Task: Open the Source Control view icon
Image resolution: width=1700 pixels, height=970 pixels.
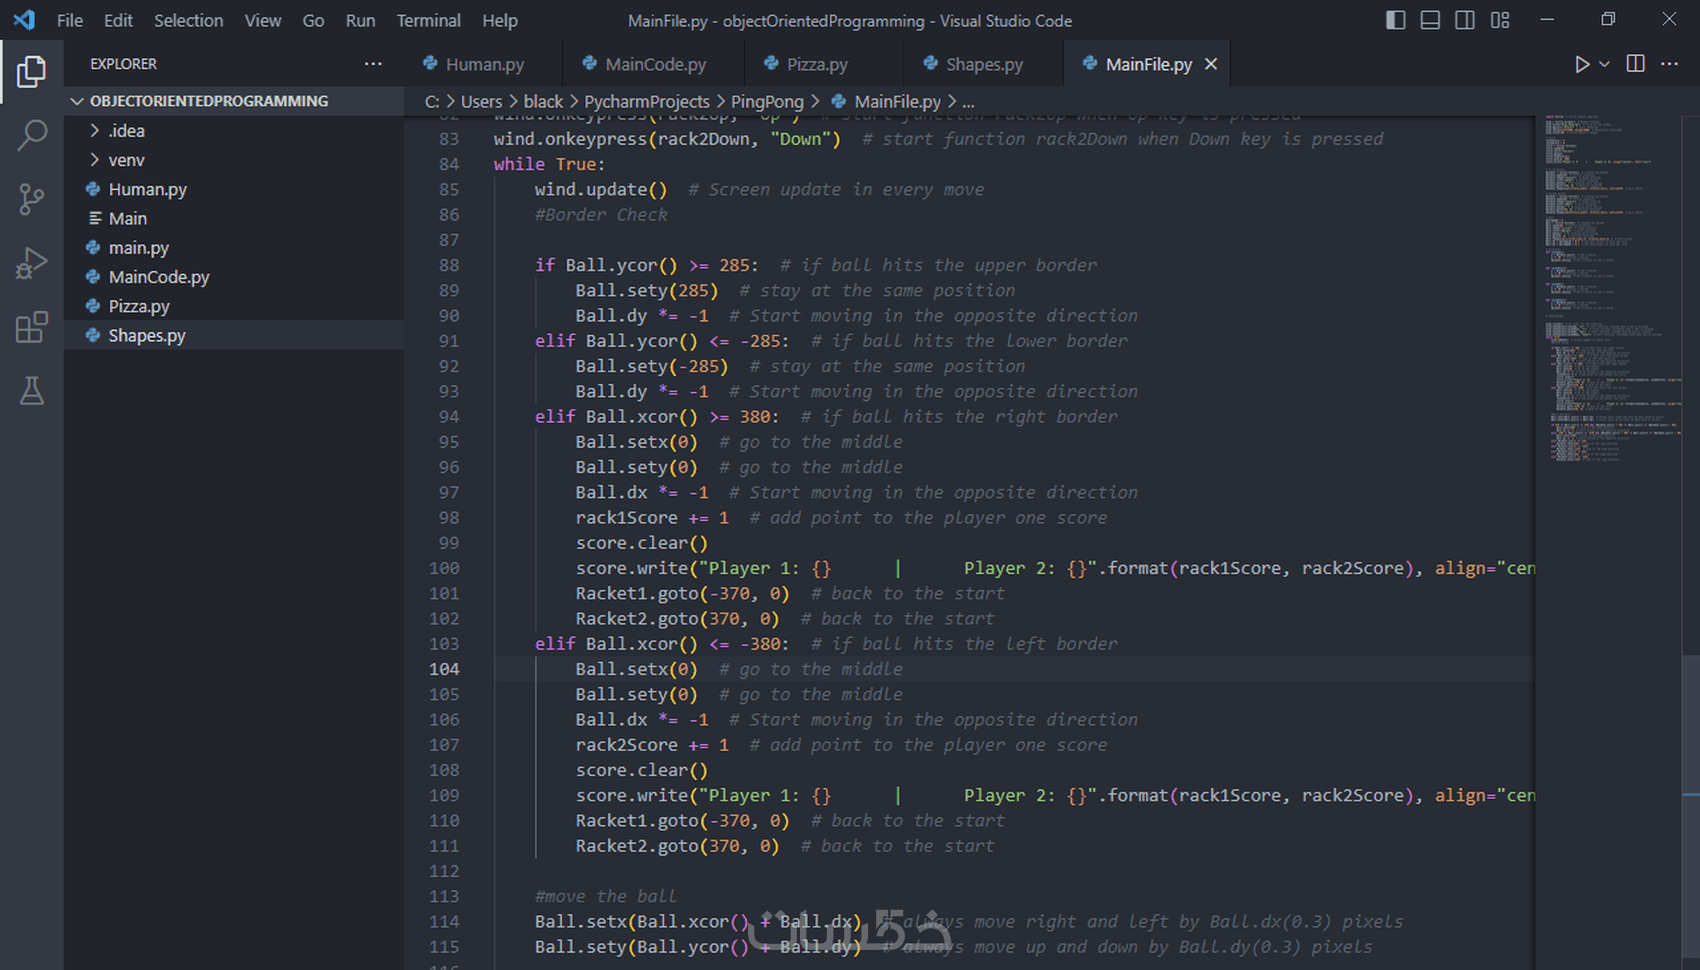Action: coord(31,199)
